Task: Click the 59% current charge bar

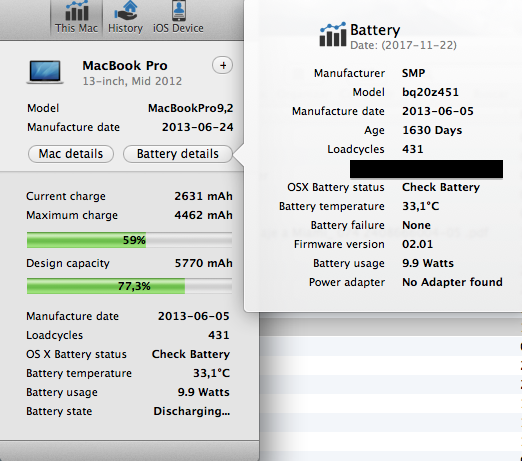Action: click(x=129, y=240)
